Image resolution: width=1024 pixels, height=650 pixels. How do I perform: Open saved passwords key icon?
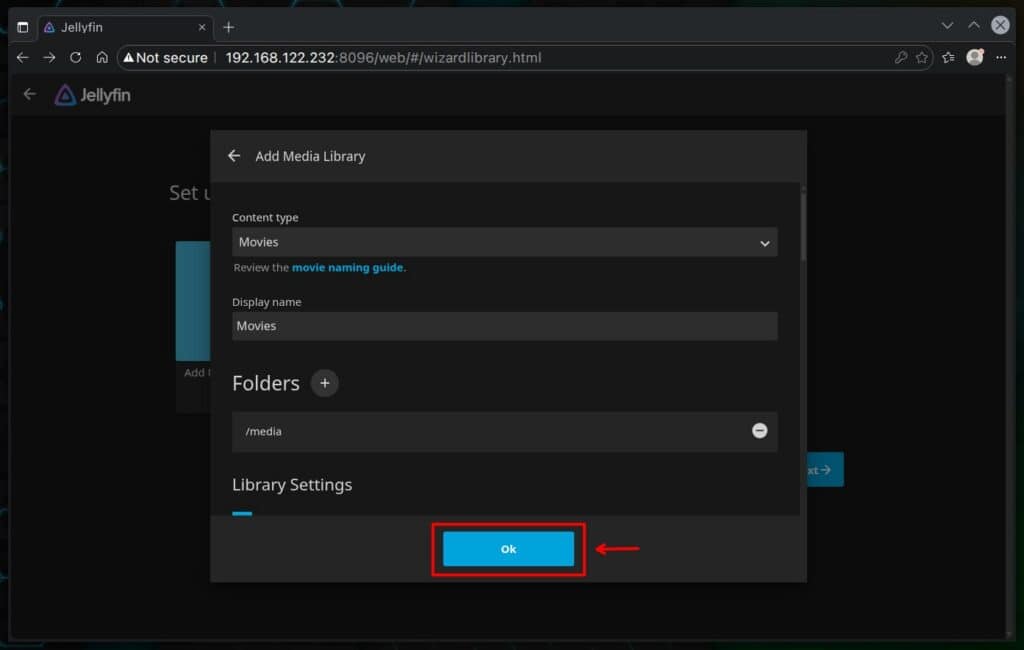click(x=901, y=58)
